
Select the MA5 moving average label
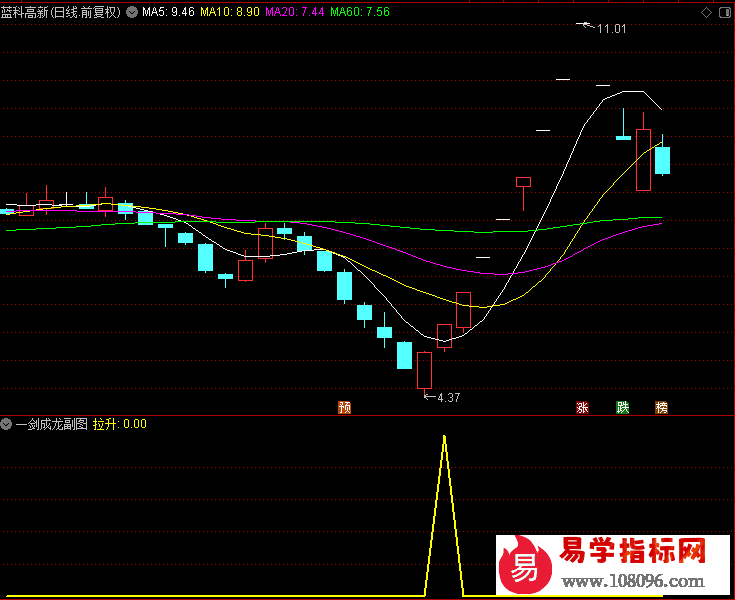168,12
